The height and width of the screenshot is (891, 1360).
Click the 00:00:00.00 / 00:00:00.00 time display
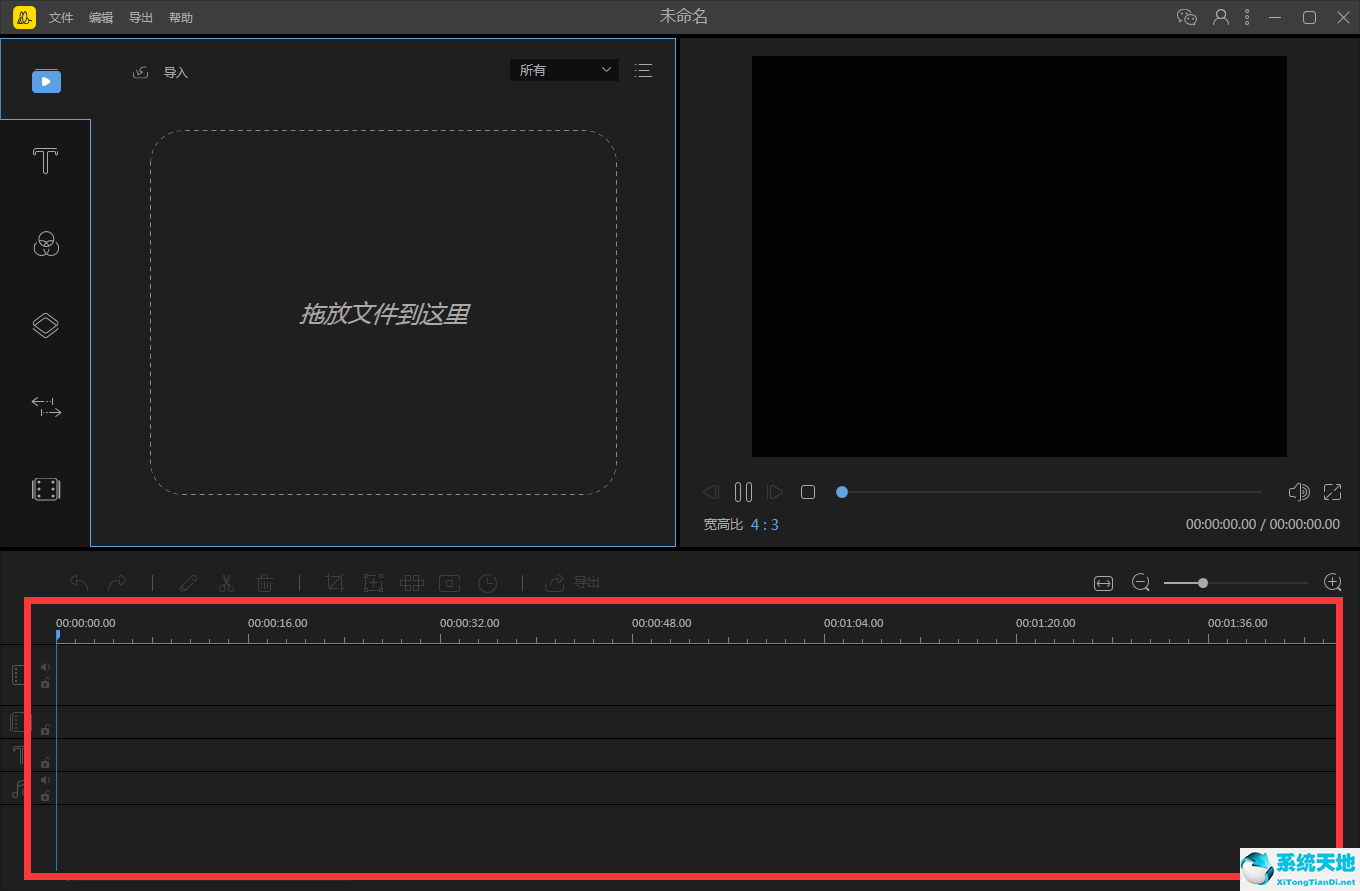1263,524
